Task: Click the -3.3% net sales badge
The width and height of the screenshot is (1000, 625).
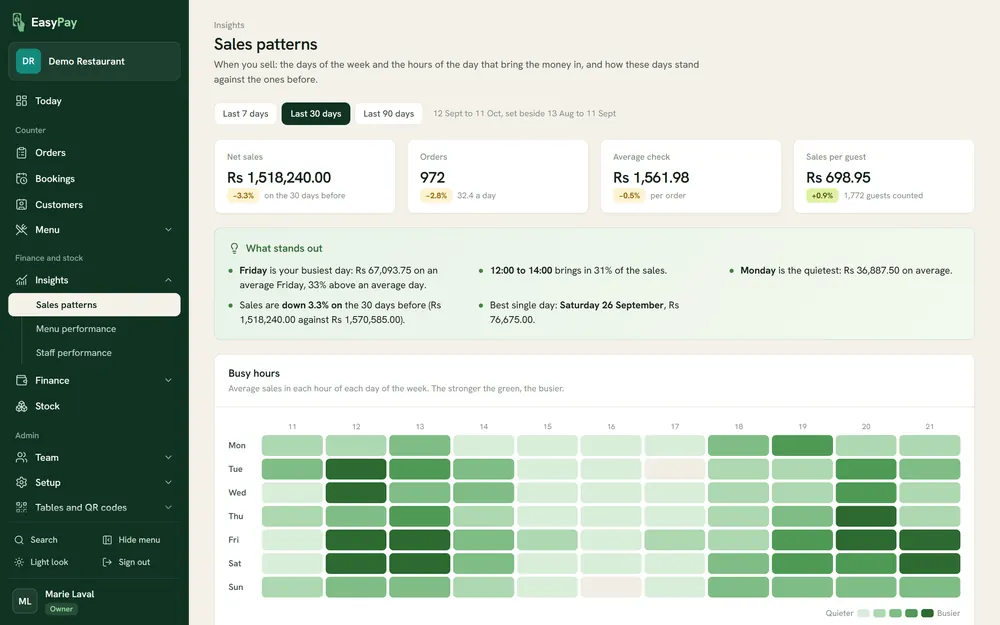Action: click(243, 196)
